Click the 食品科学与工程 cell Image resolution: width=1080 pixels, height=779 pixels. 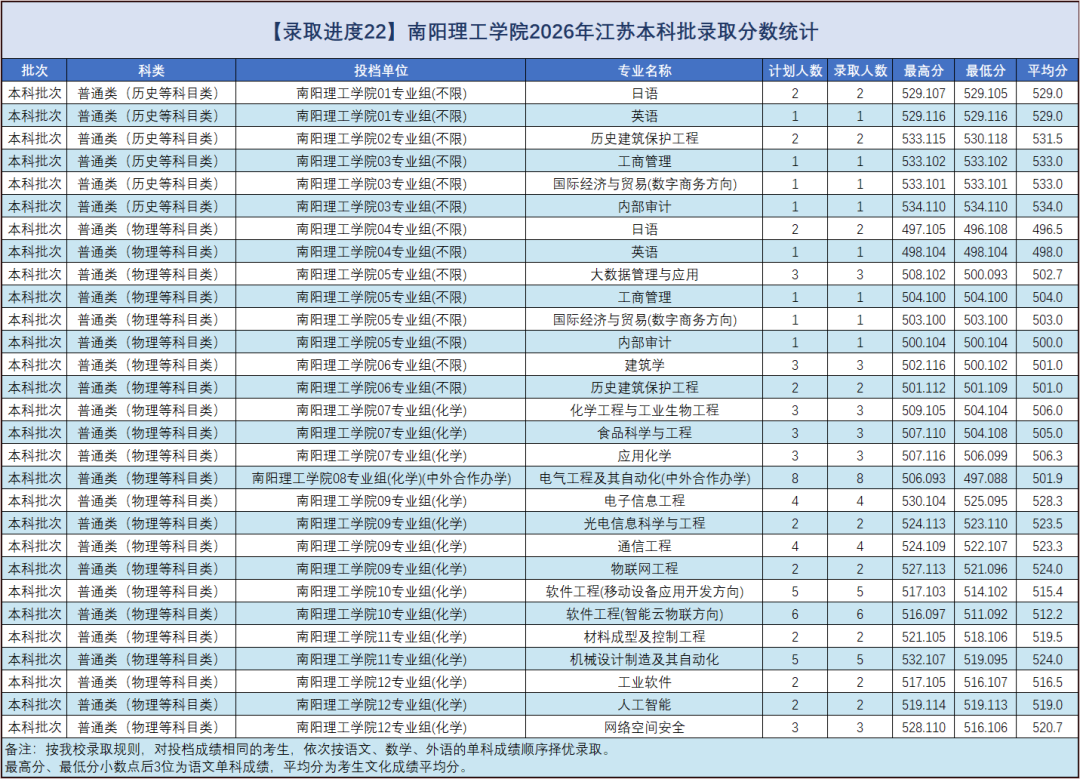(644, 433)
